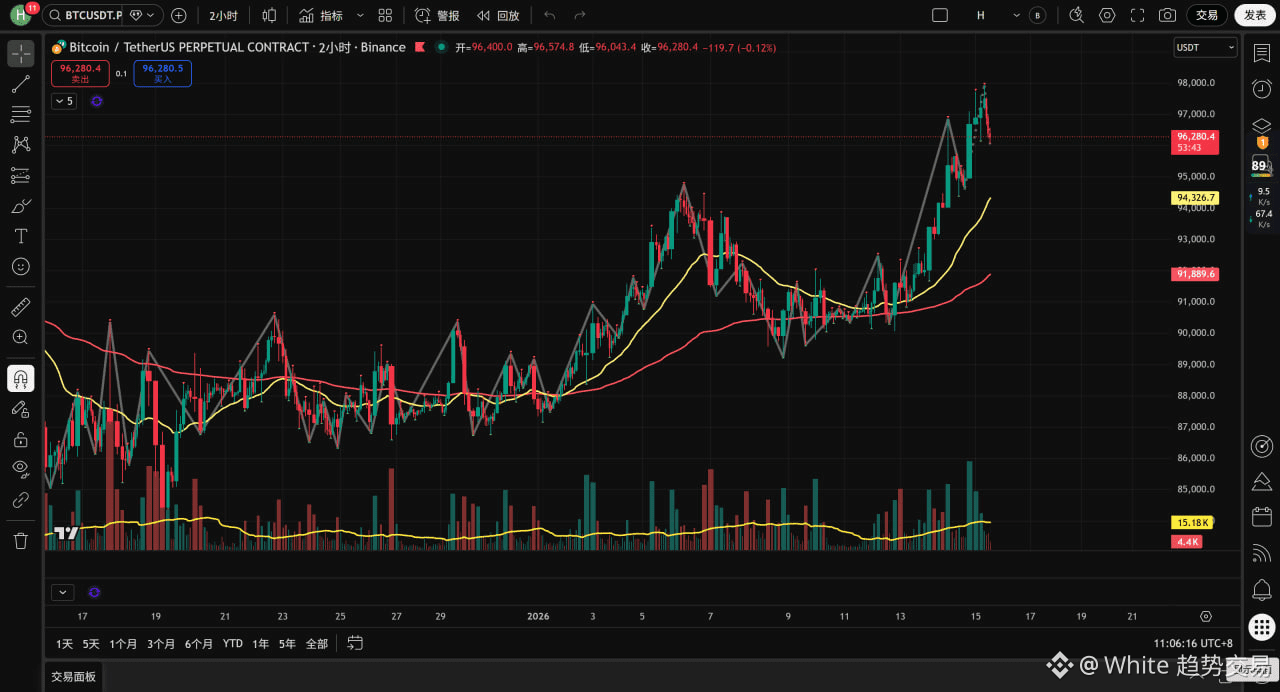
Task: Toggle lock all drawing tools
Action: 21,439
